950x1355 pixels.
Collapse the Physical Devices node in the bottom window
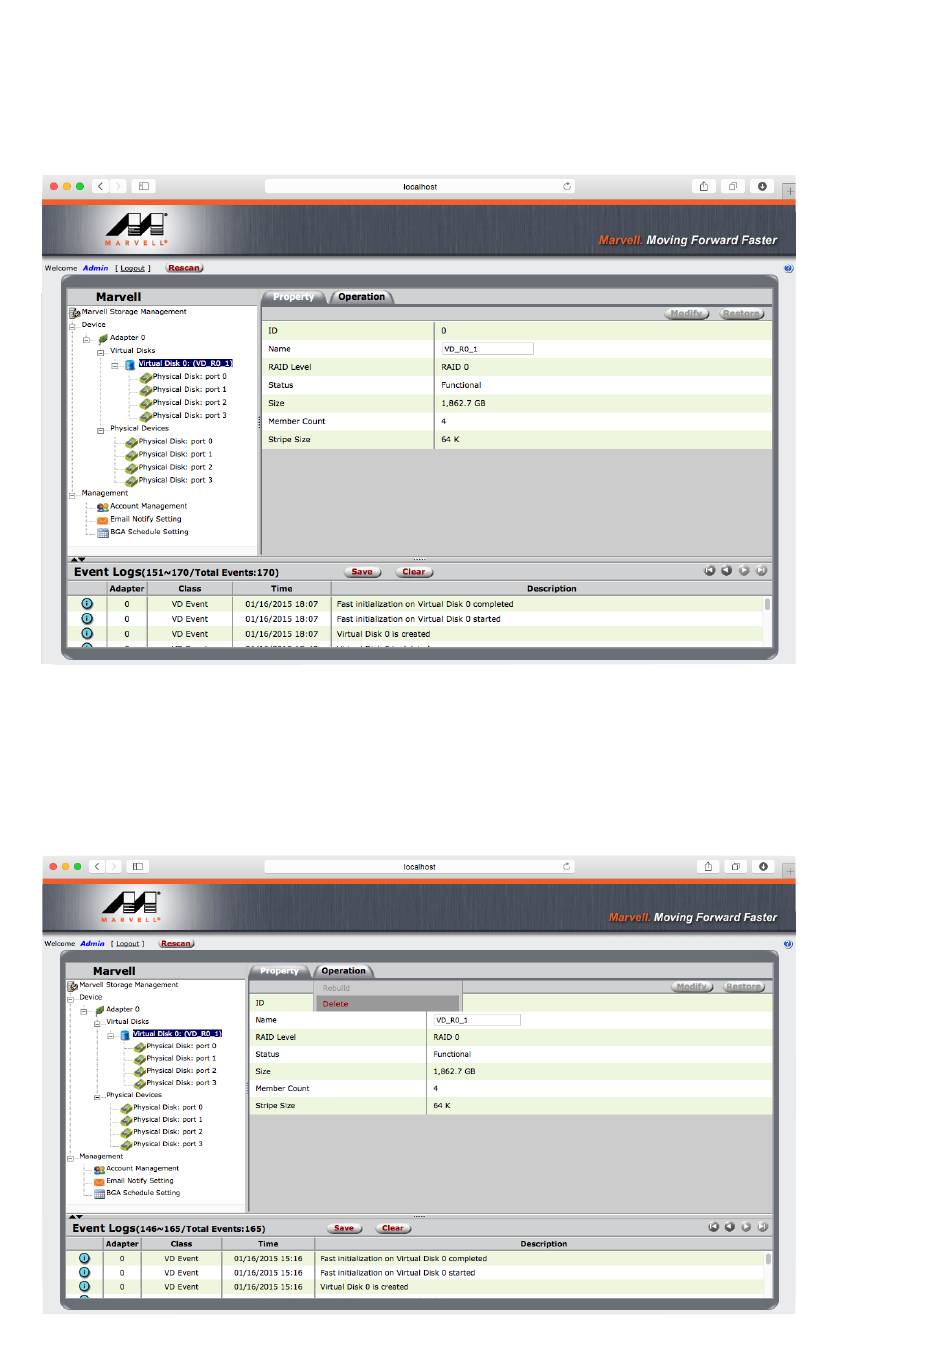pyautogui.click(x=99, y=1096)
